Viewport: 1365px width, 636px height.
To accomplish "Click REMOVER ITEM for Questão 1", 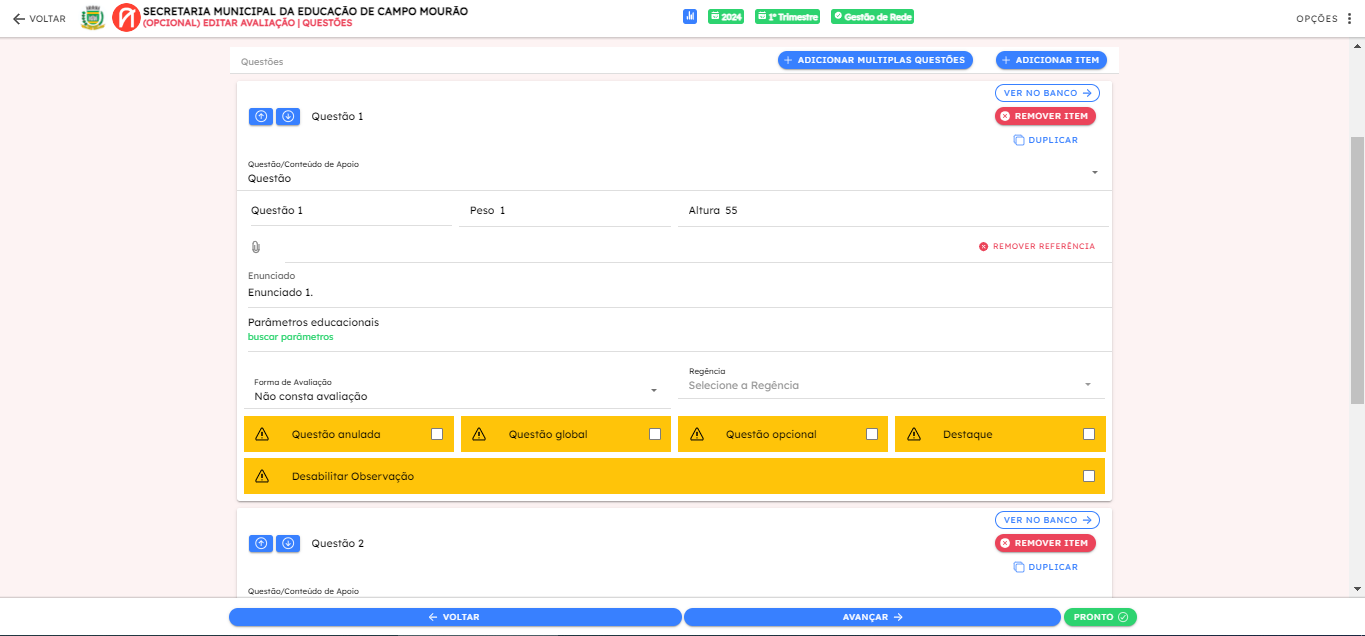I will [1045, 116].
